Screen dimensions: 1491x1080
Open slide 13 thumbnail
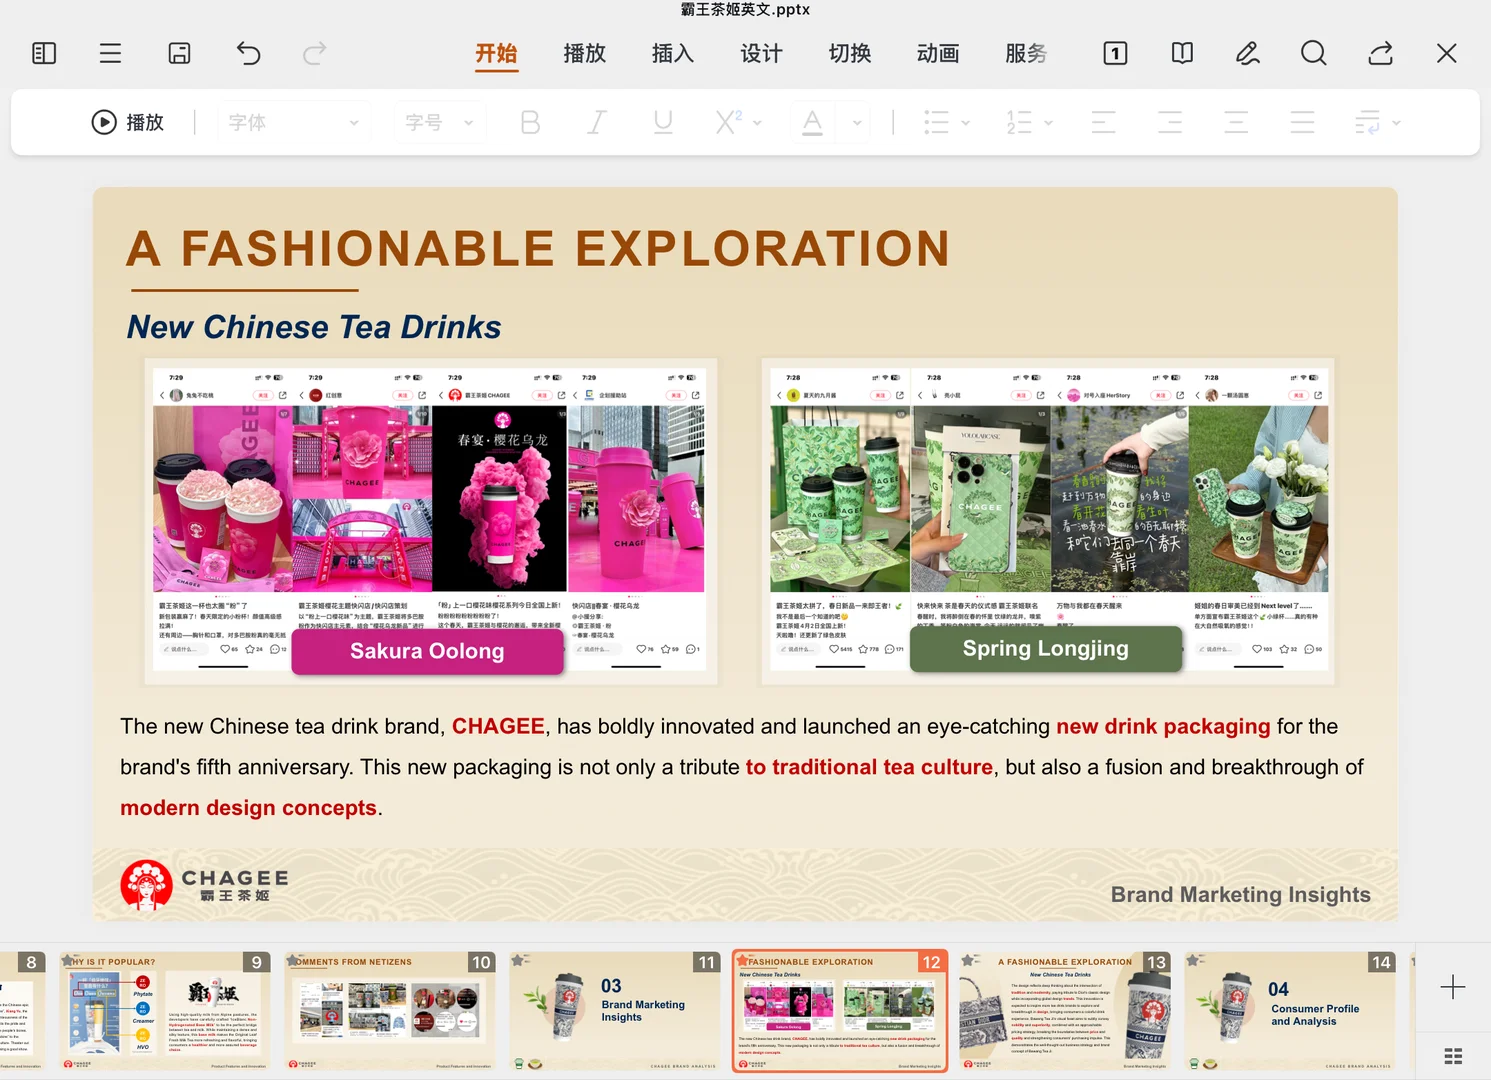(x=1065, y=1011)
